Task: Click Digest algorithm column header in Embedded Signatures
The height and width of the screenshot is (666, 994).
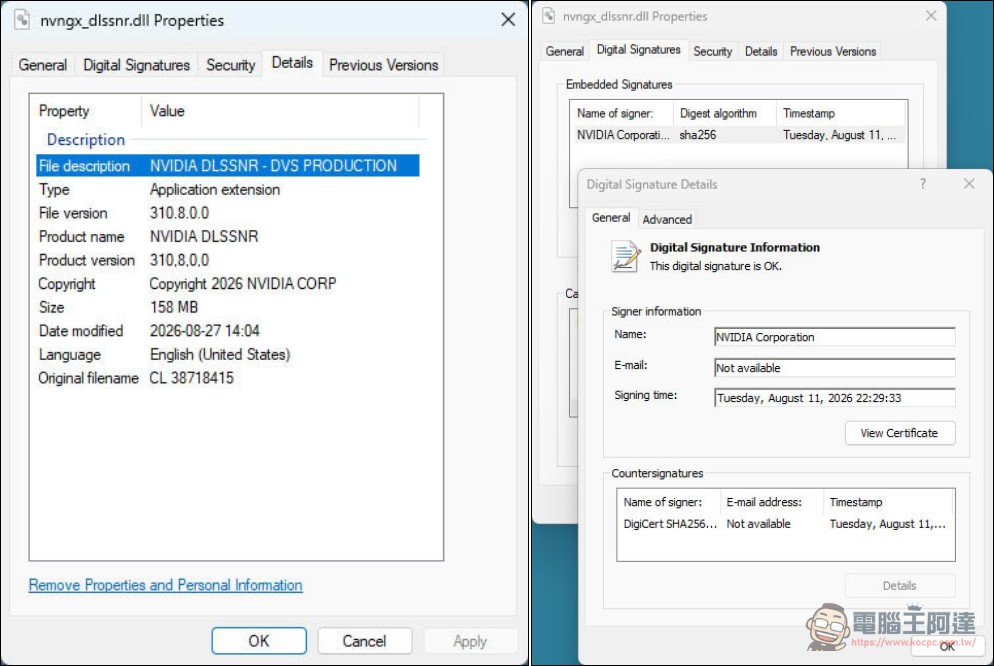Action: point(725,113)
